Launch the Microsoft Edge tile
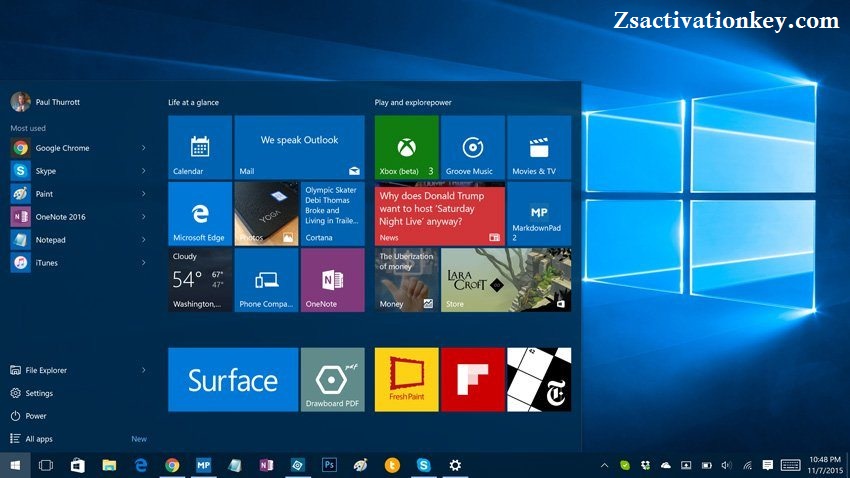This screenshot has width=850, height=478. (200, 214)
